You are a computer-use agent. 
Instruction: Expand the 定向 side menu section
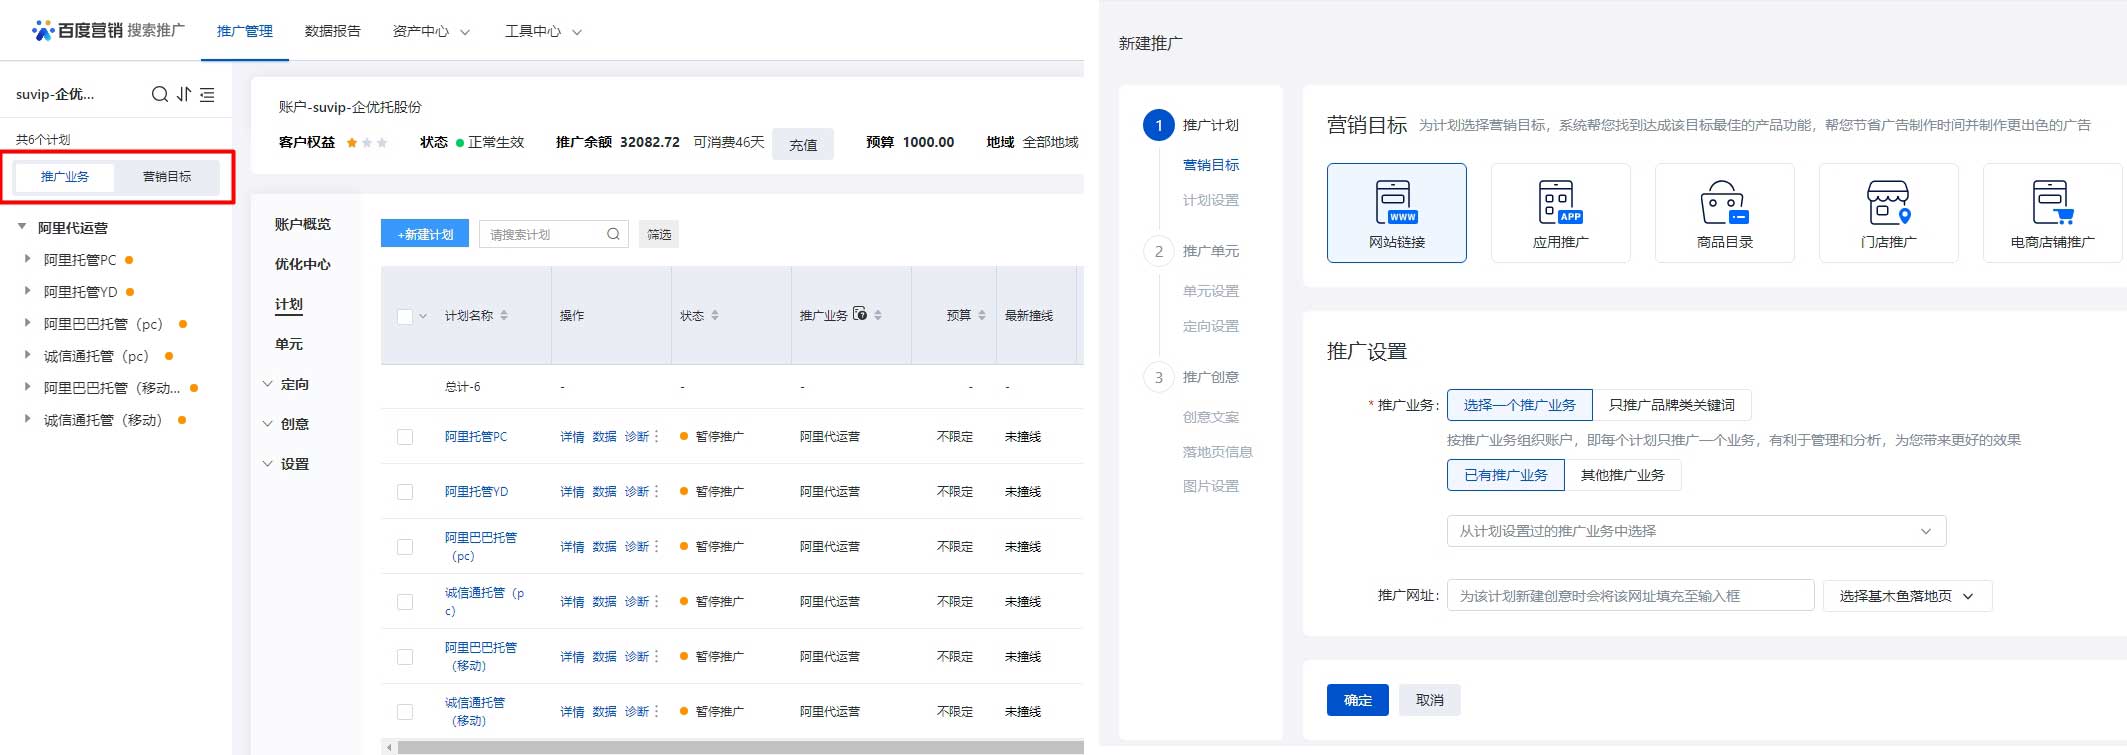(x=286, y=384)
